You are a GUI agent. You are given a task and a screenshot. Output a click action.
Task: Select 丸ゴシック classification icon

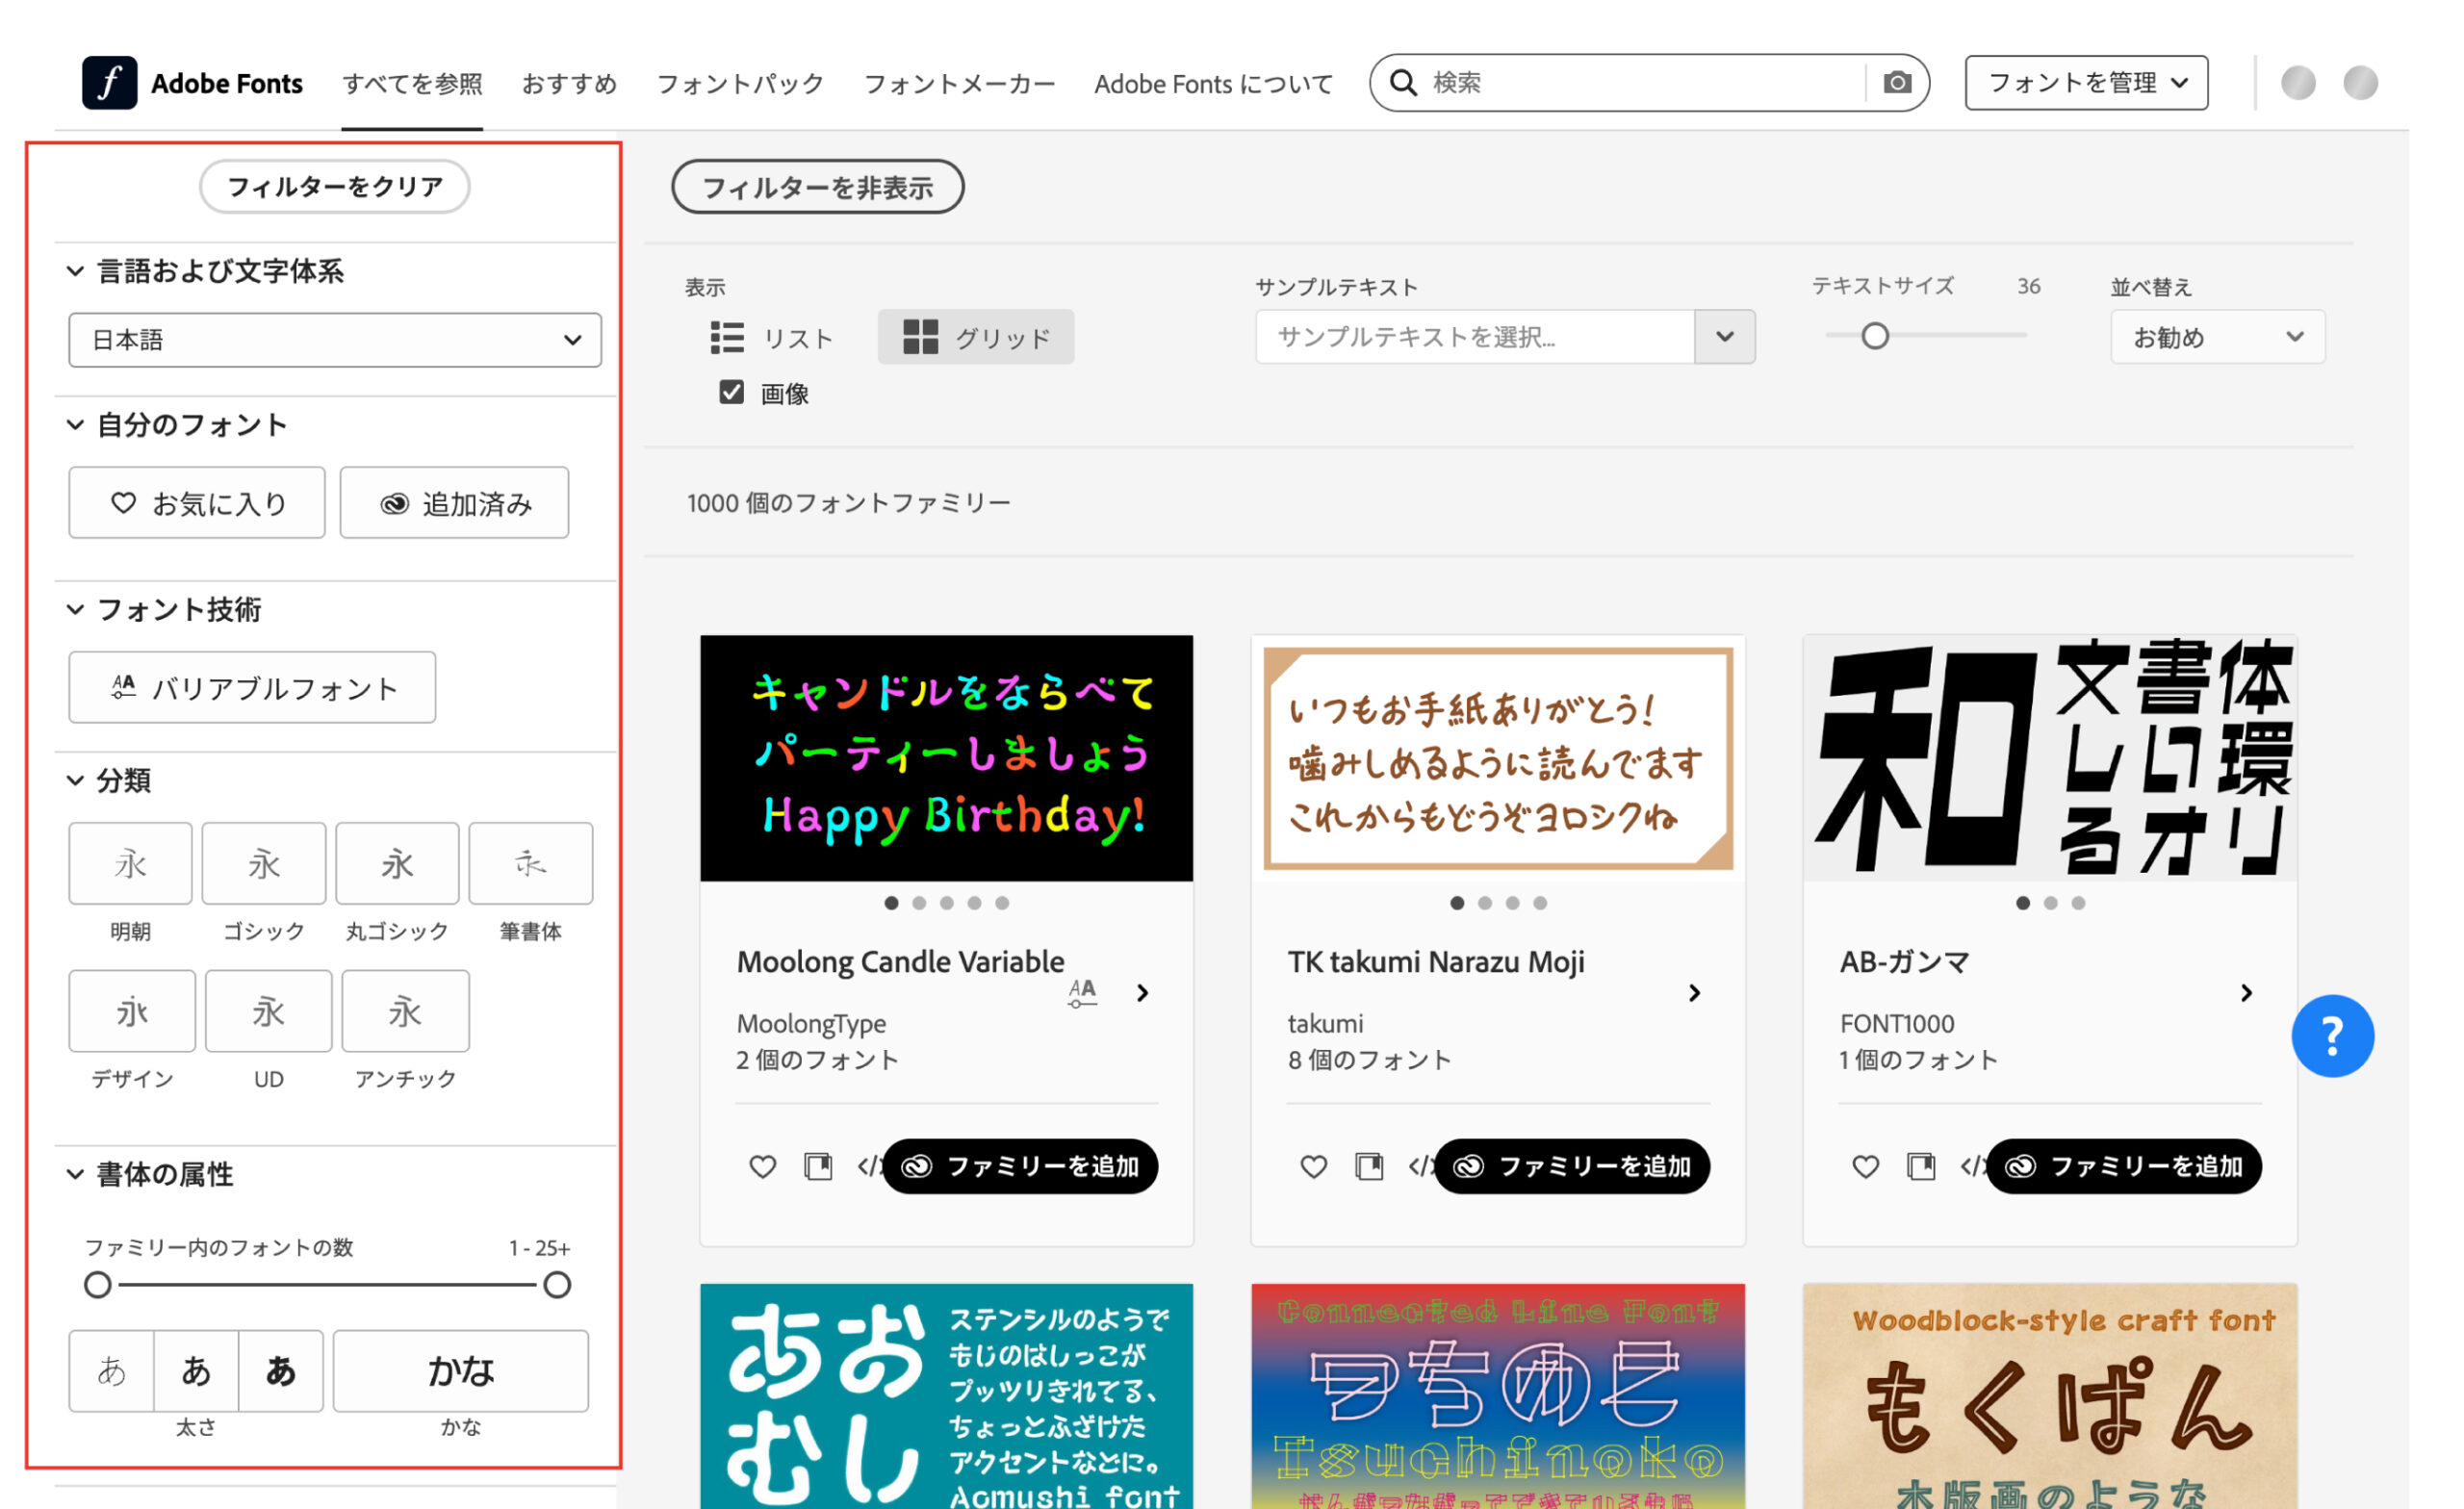click(x=397, y=863)
